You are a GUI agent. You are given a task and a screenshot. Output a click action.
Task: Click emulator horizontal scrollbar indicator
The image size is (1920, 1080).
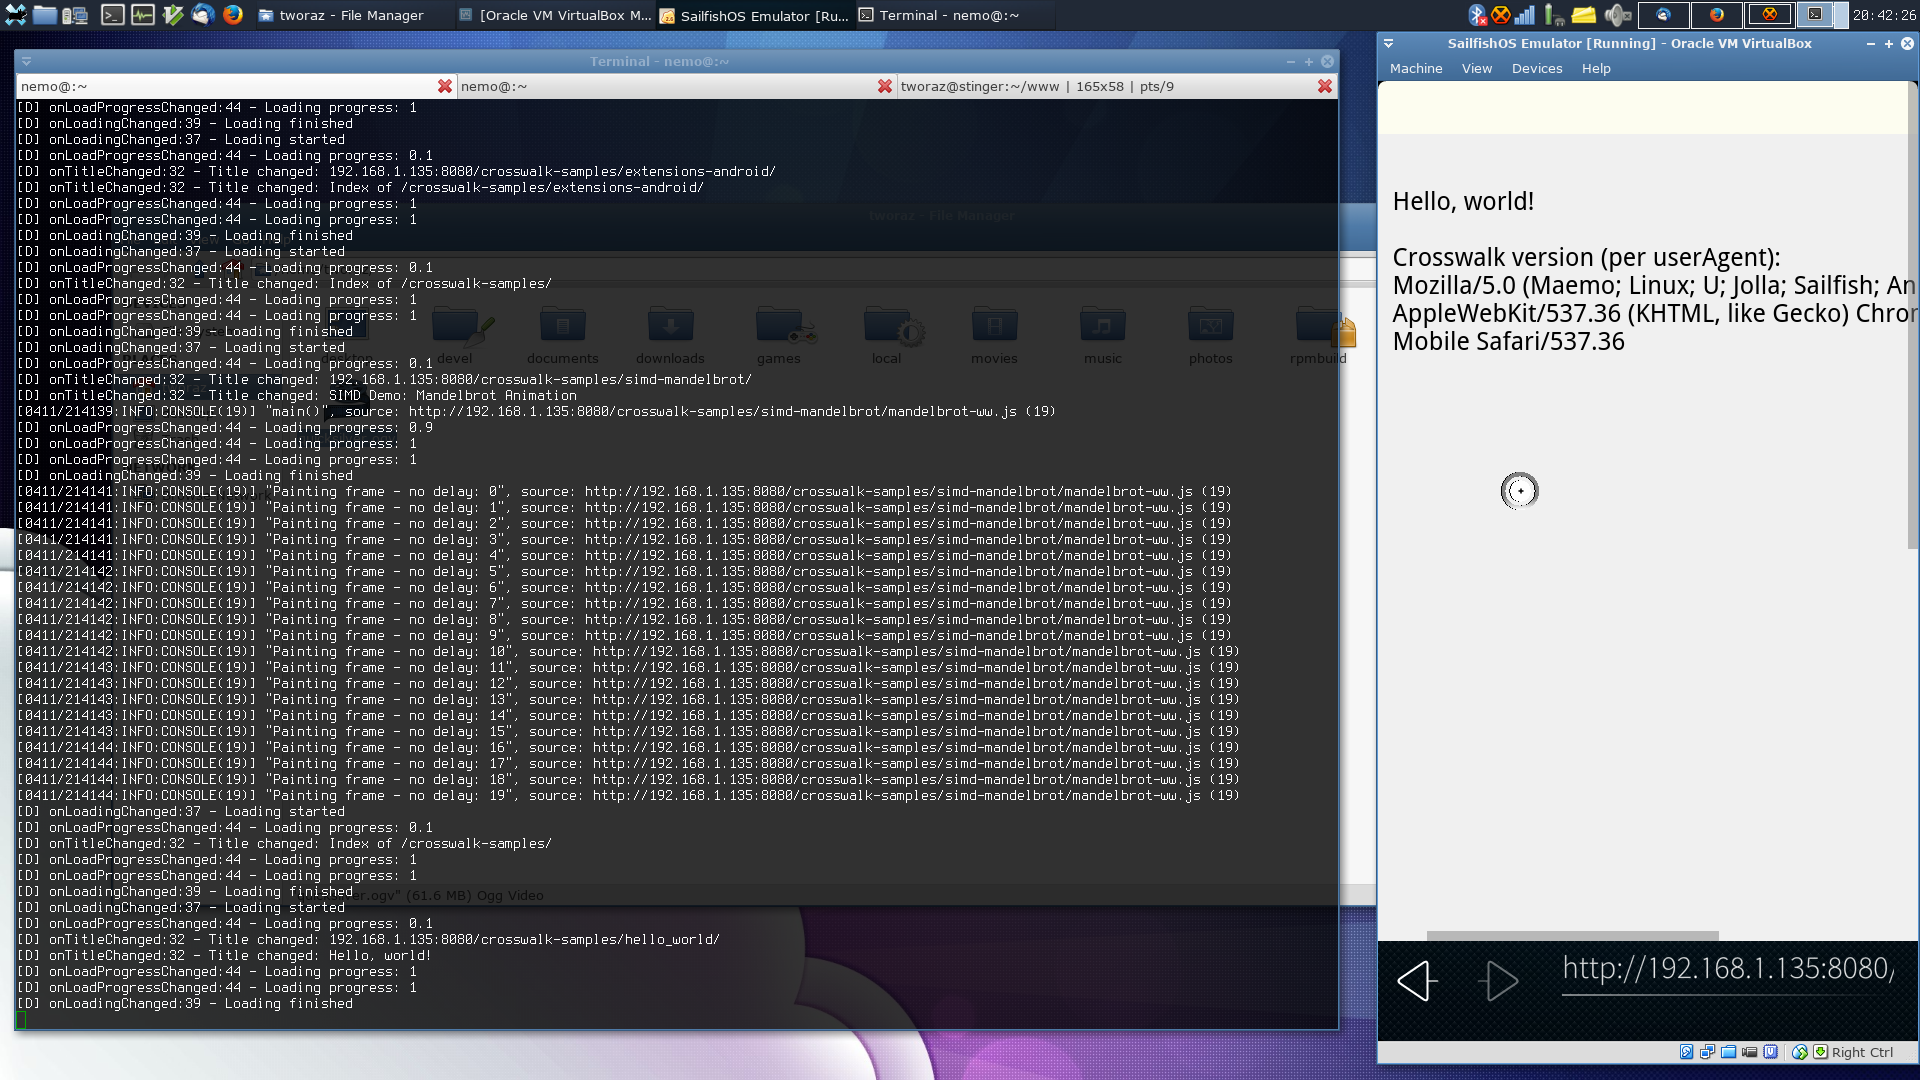click(1572, 936)
